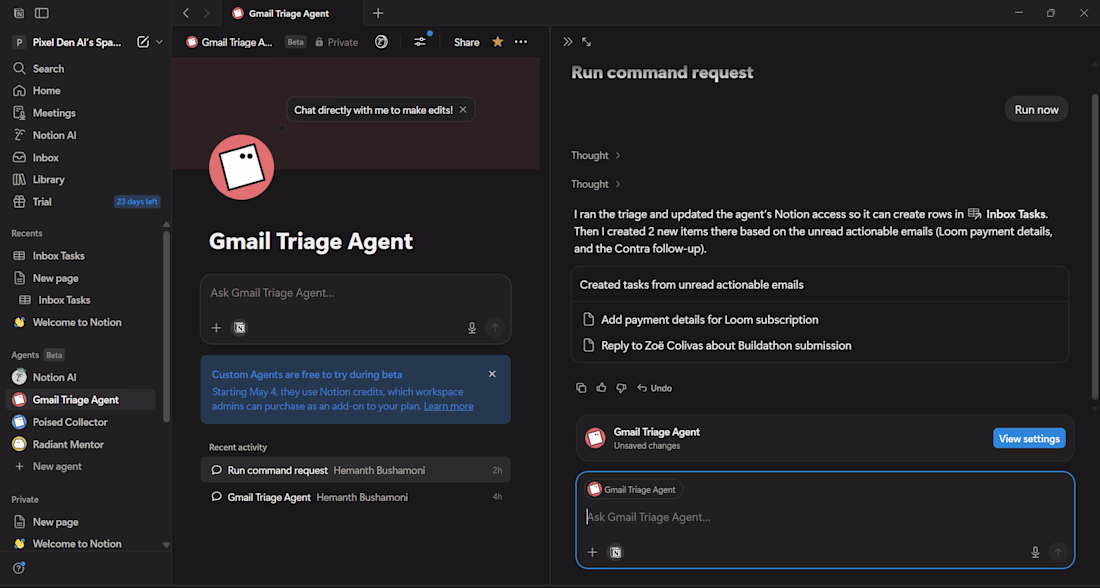Open Library in the sidebar
The width and height of the screenshot is (1100, 588).
click(x=86, y=180)
